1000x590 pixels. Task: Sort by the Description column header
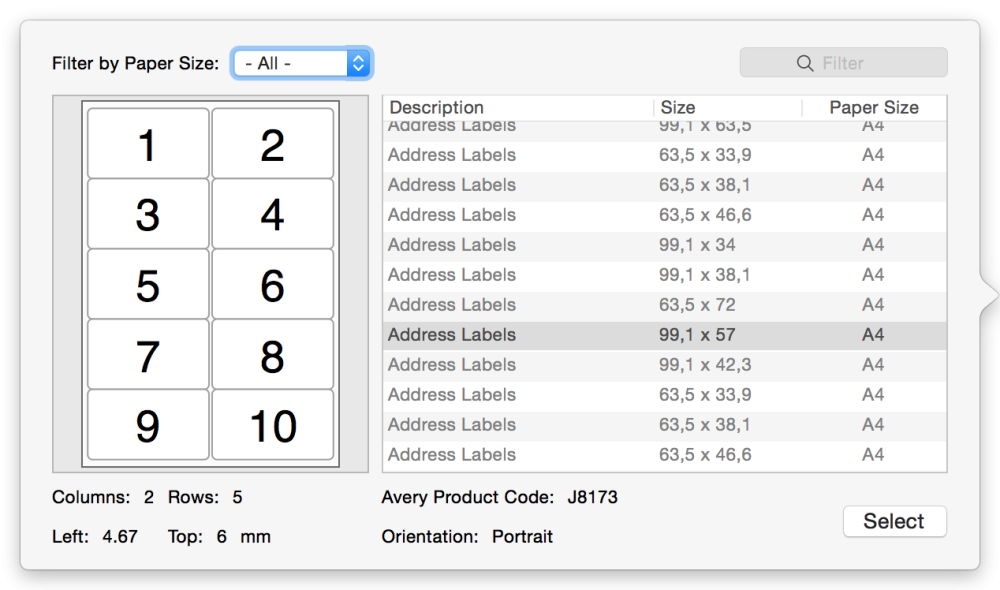tap(438, 107)
